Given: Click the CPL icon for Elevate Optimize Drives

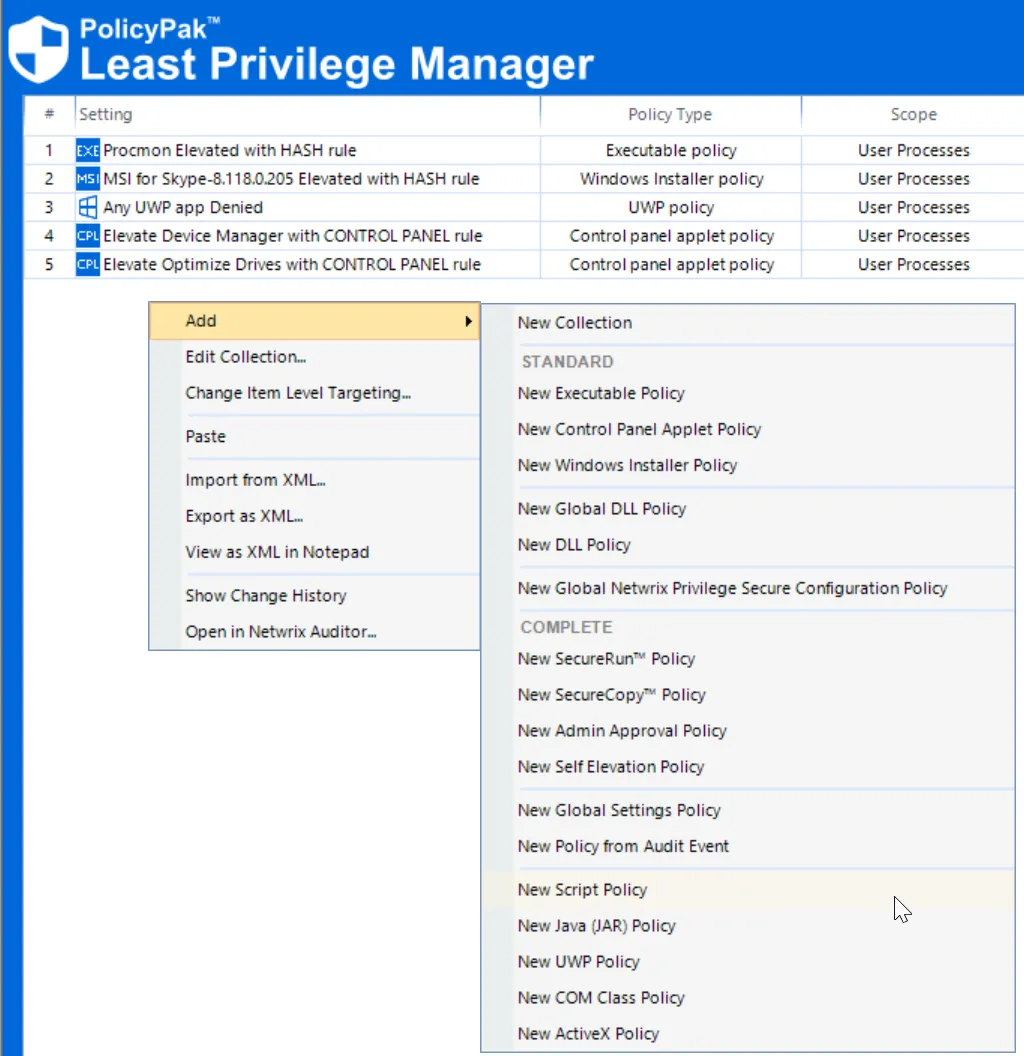Looking at the screenshot, I should coord(87,264).
